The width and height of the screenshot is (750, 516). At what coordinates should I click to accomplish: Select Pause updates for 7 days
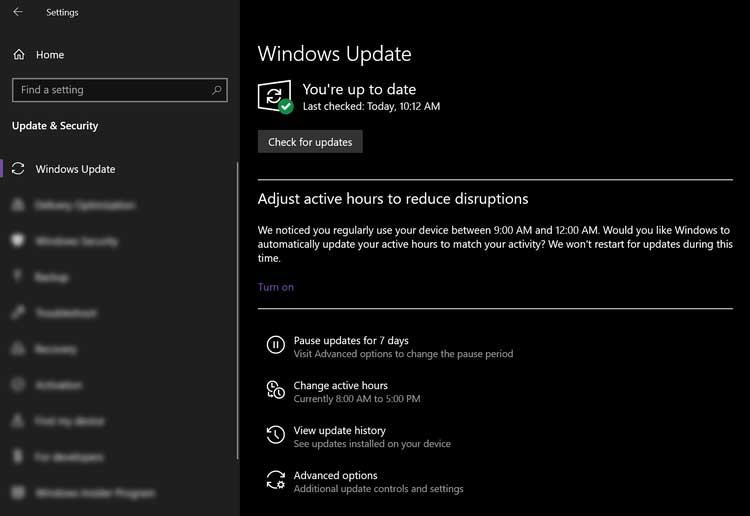[x=351, y=340]
